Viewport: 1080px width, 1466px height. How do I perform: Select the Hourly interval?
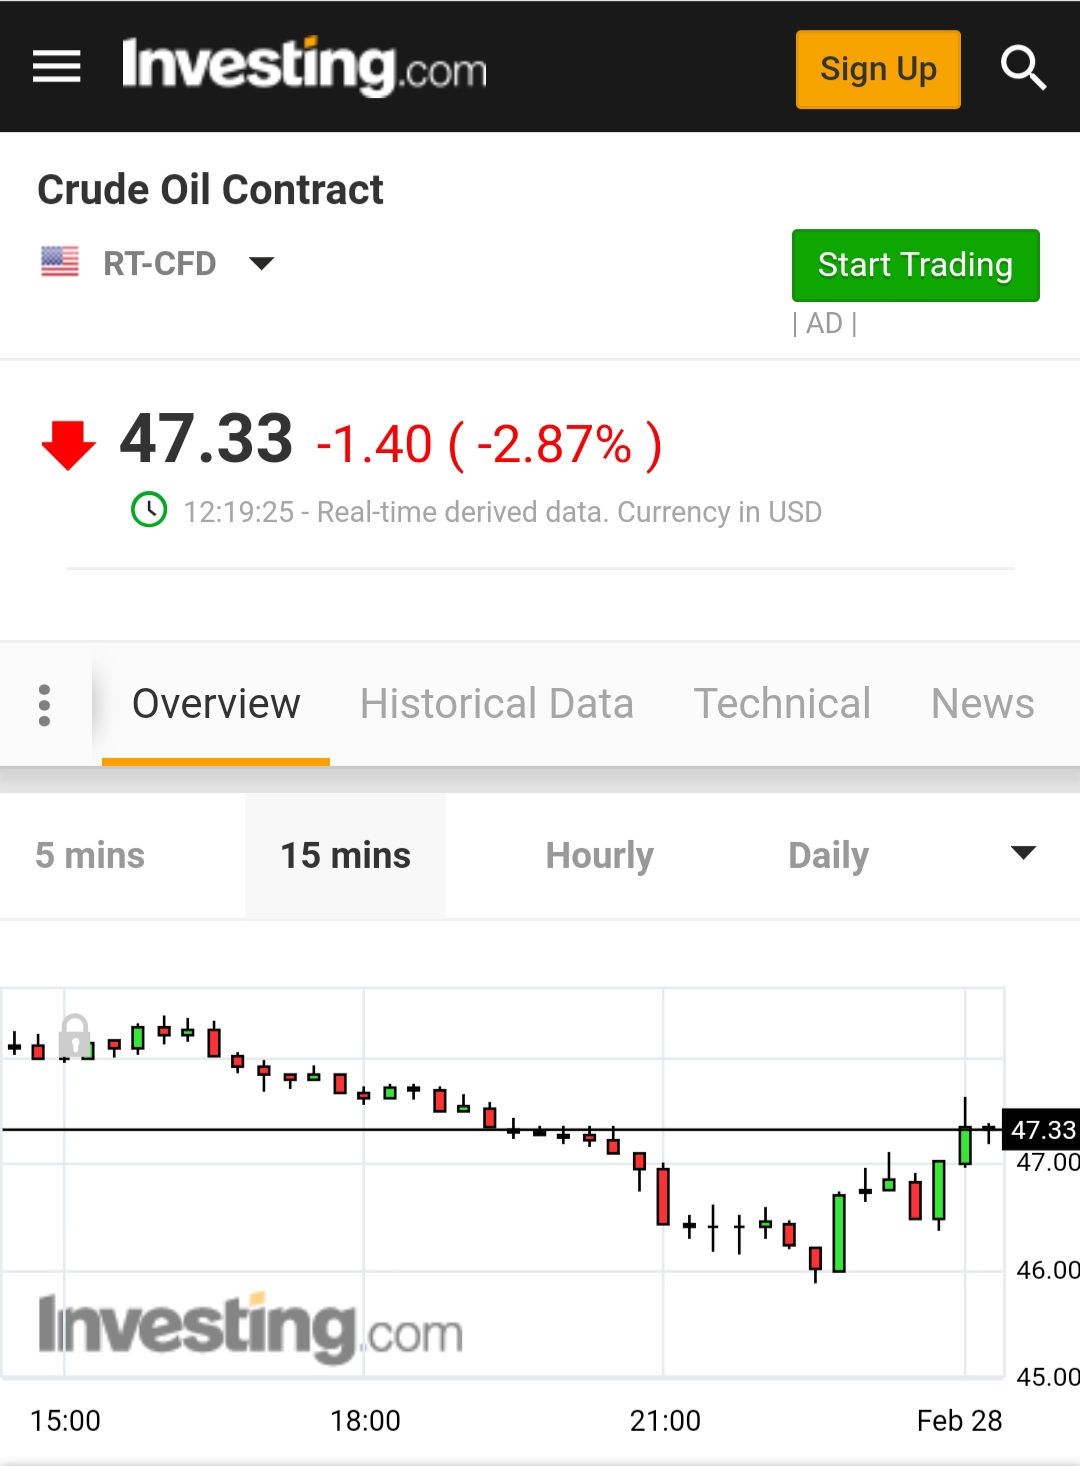tap(600, 856)
